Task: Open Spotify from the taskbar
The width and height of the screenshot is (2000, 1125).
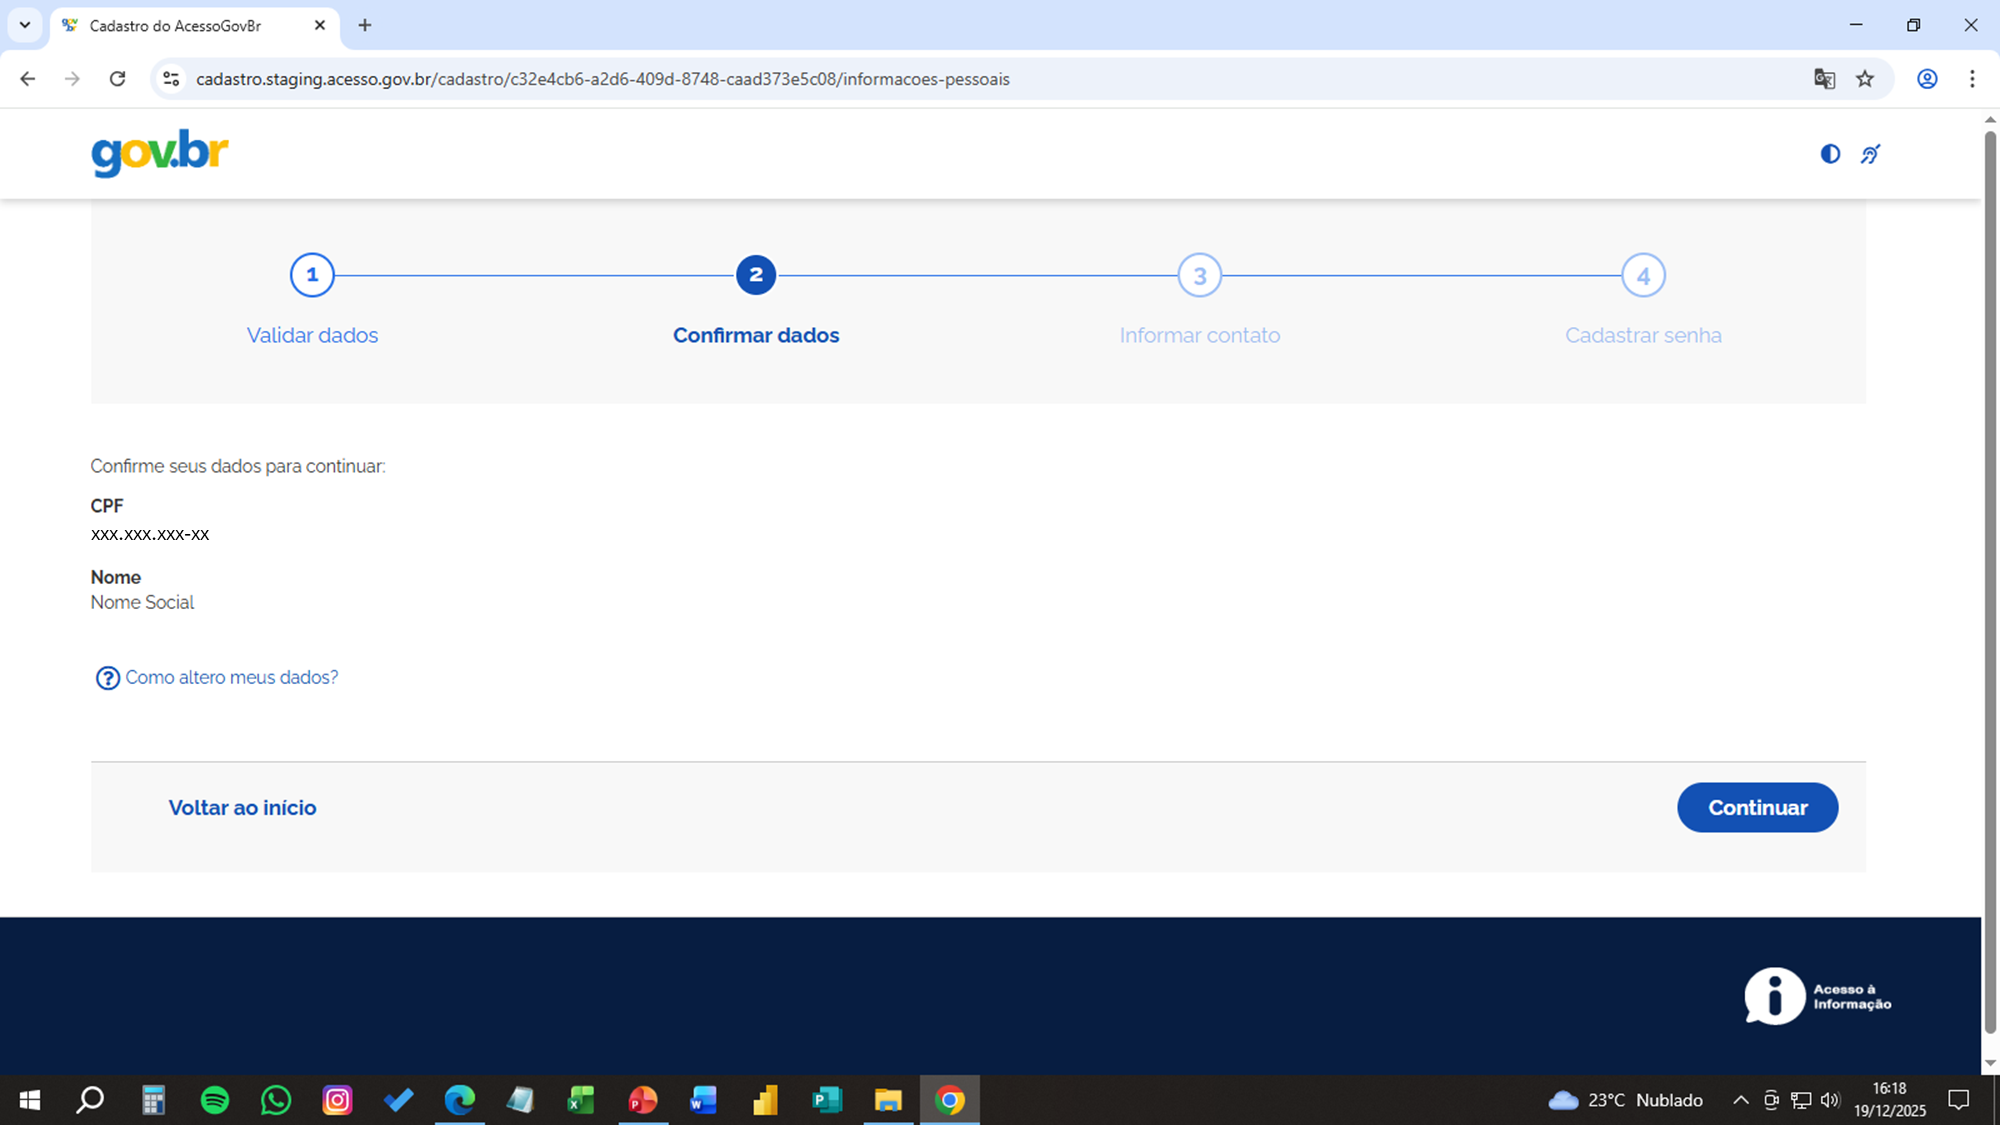Action: click(215, 1100)
